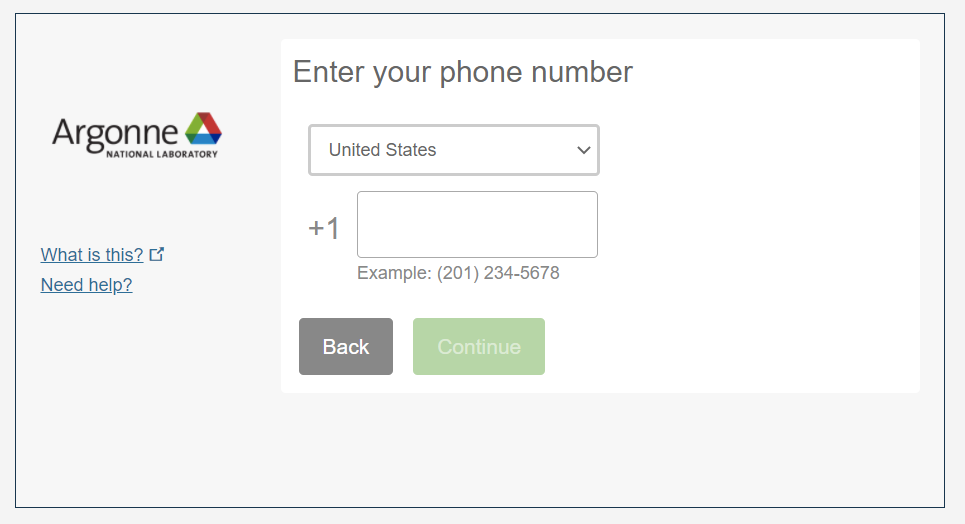Image resolution: width=965 pixels, height=524 pixels.
Task: Click the chevron arrow in the country selector
Action: tap(583, 150)
